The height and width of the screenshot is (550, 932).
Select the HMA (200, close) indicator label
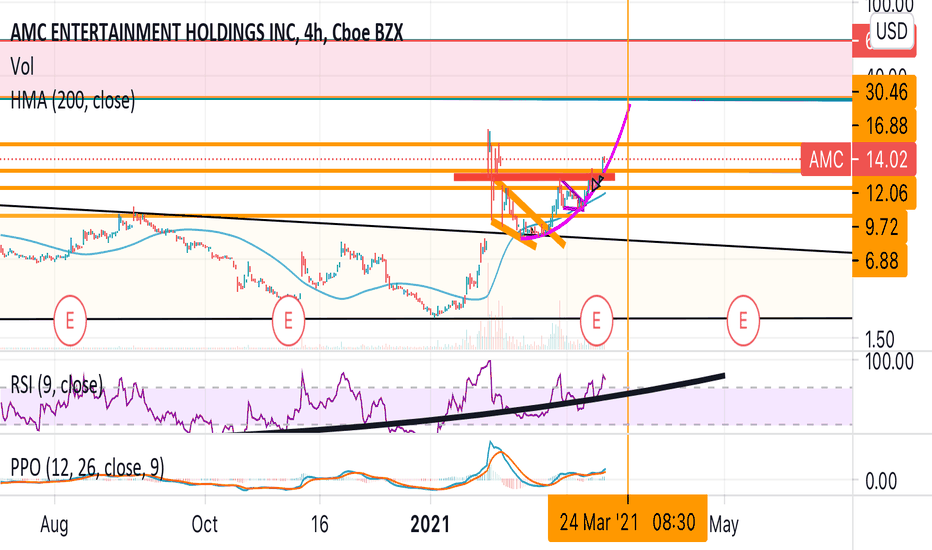pyautogui.click(x=73, y=100)
